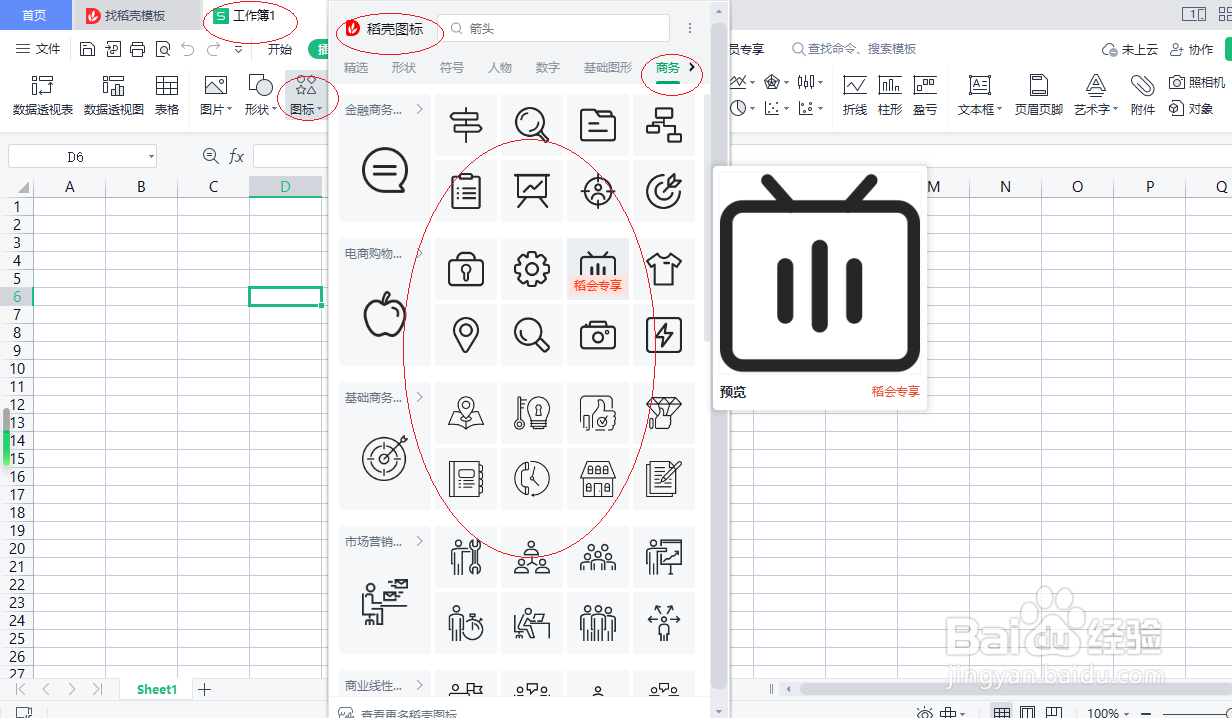The height and width of the screenshot is (718, 1232).
Task: Choose the gear settings icon in panel
Action: [532, 269]
